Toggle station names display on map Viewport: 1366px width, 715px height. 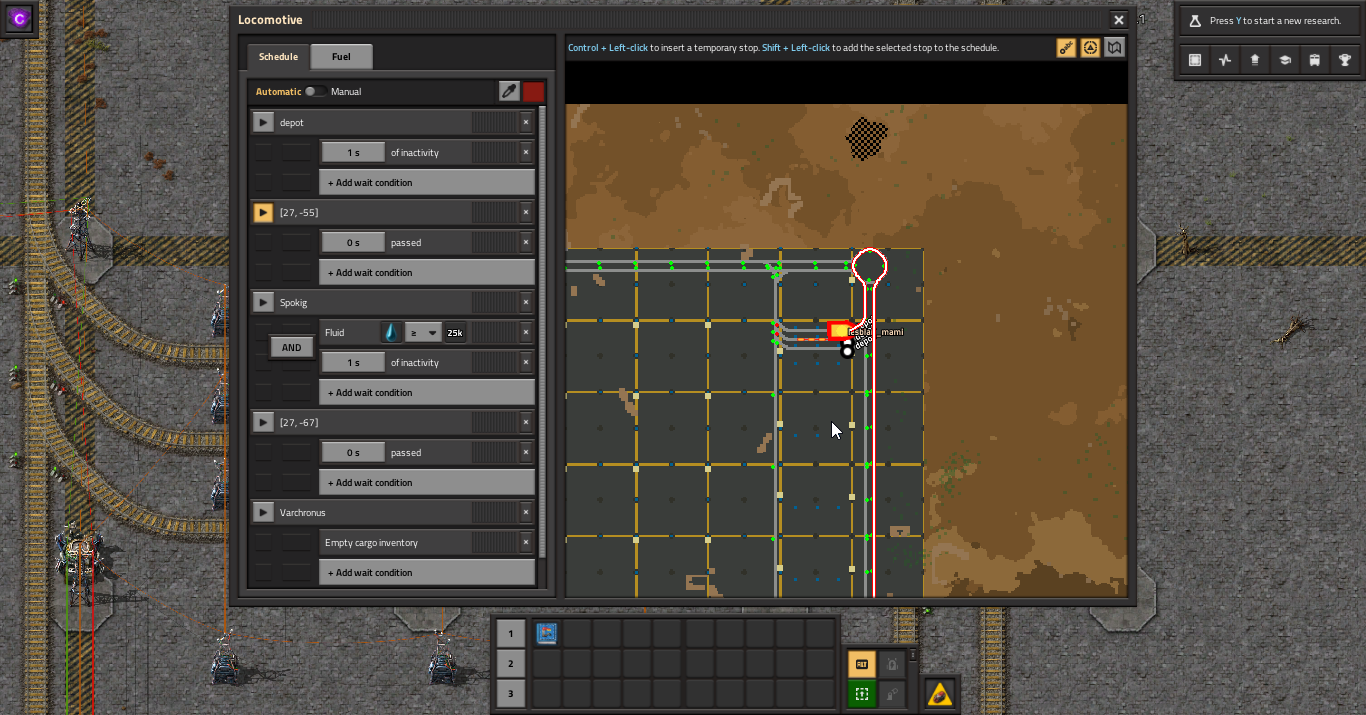[x=1066, y=48]
